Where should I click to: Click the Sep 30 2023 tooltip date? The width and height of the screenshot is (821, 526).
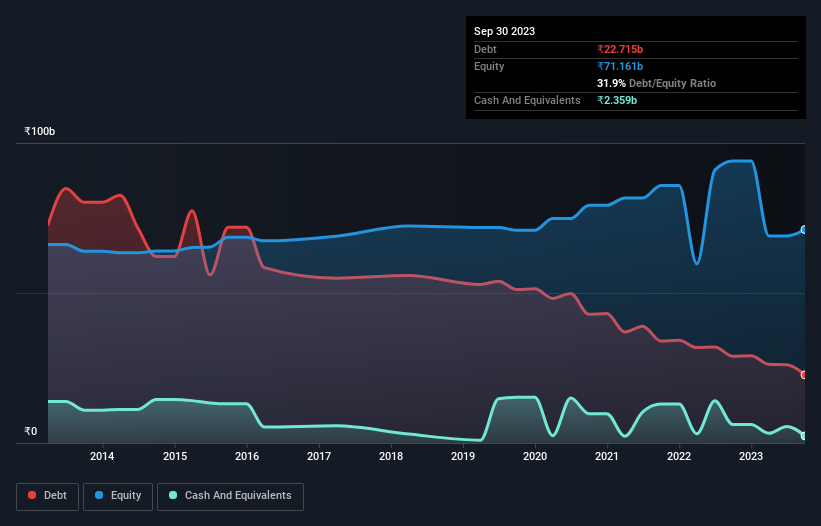click(504, 31)
